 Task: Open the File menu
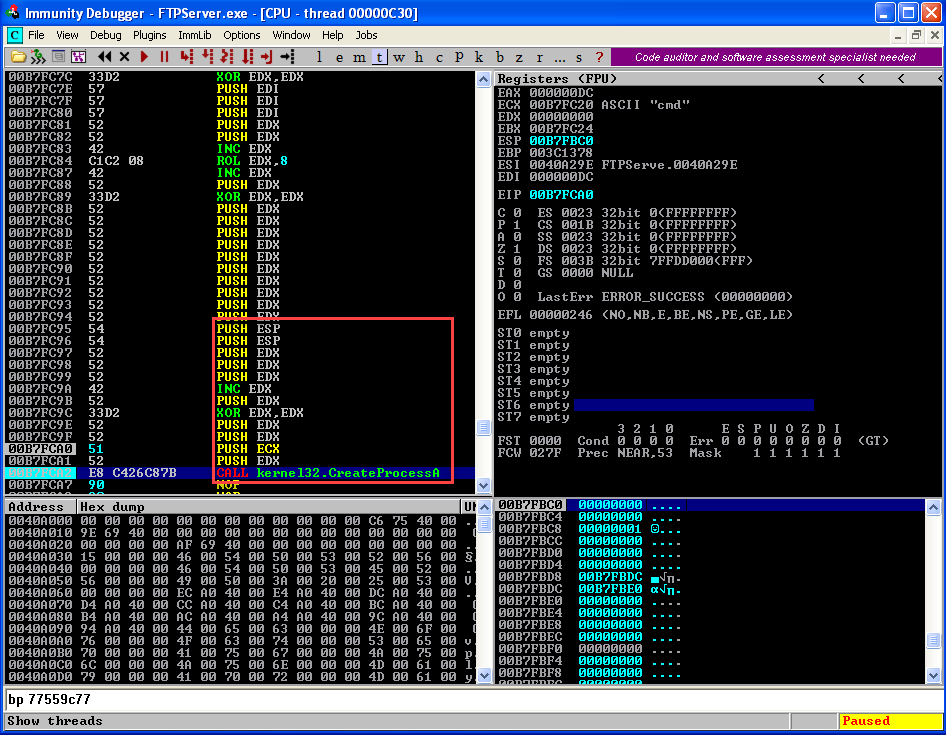[x=36, y=35]
